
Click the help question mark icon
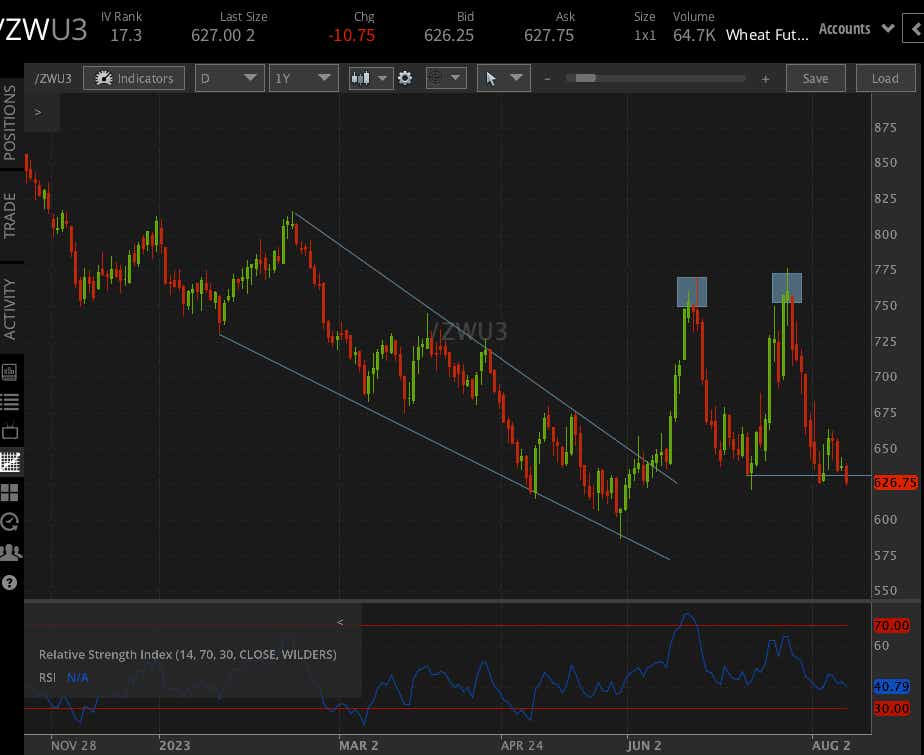(x=10, y=581)
